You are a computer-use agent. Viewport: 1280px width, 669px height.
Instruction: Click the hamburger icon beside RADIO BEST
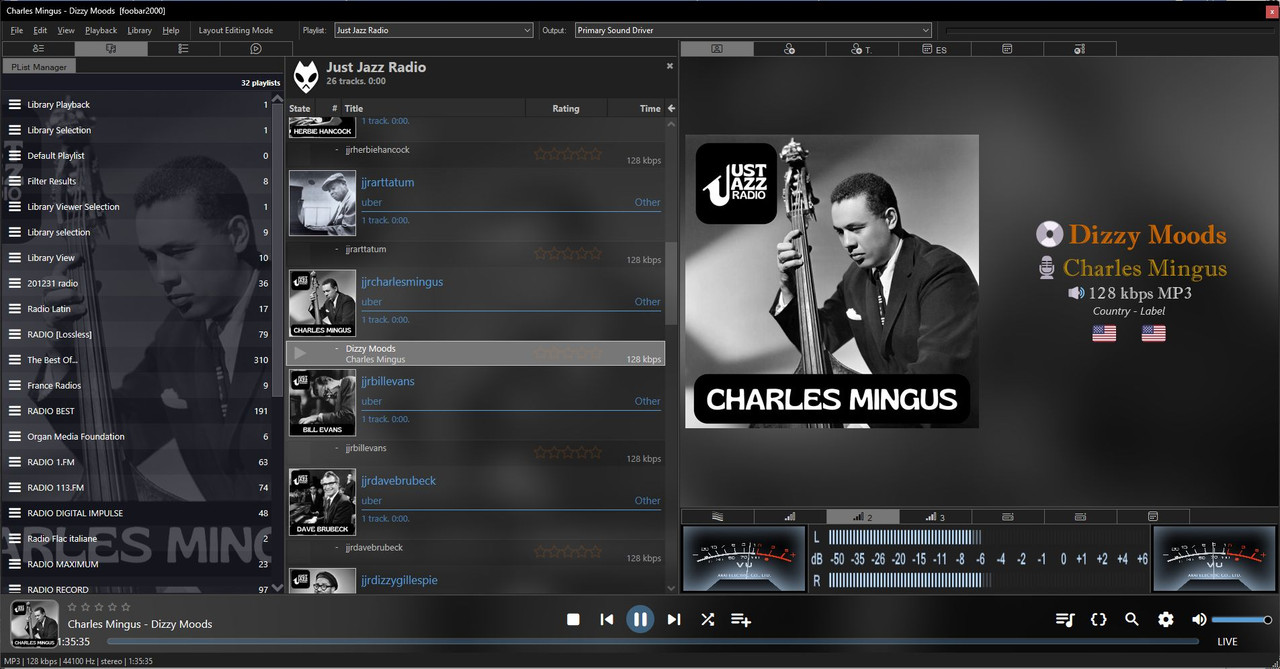click(15, 411)
